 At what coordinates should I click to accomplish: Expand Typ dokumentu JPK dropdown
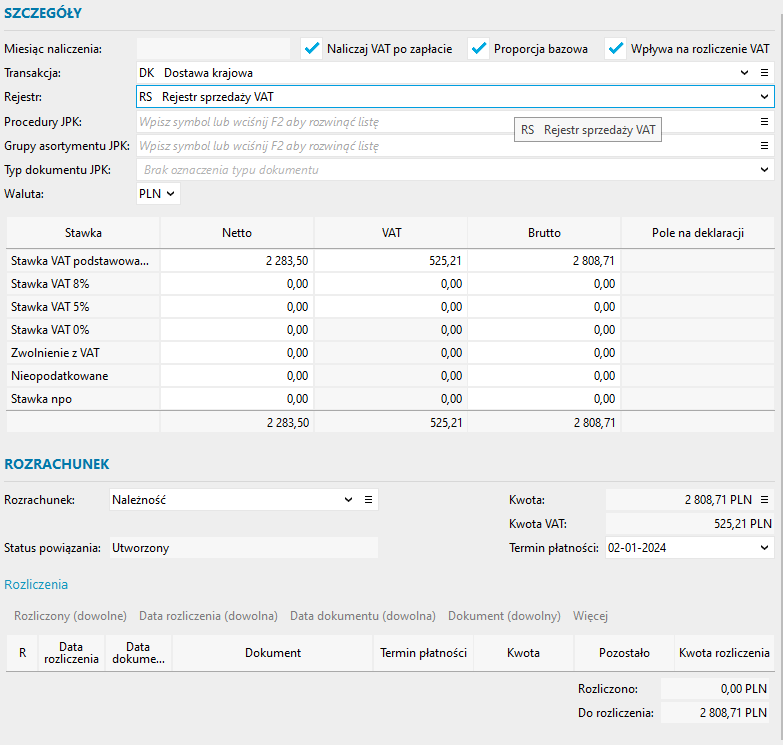pos(764,170)
